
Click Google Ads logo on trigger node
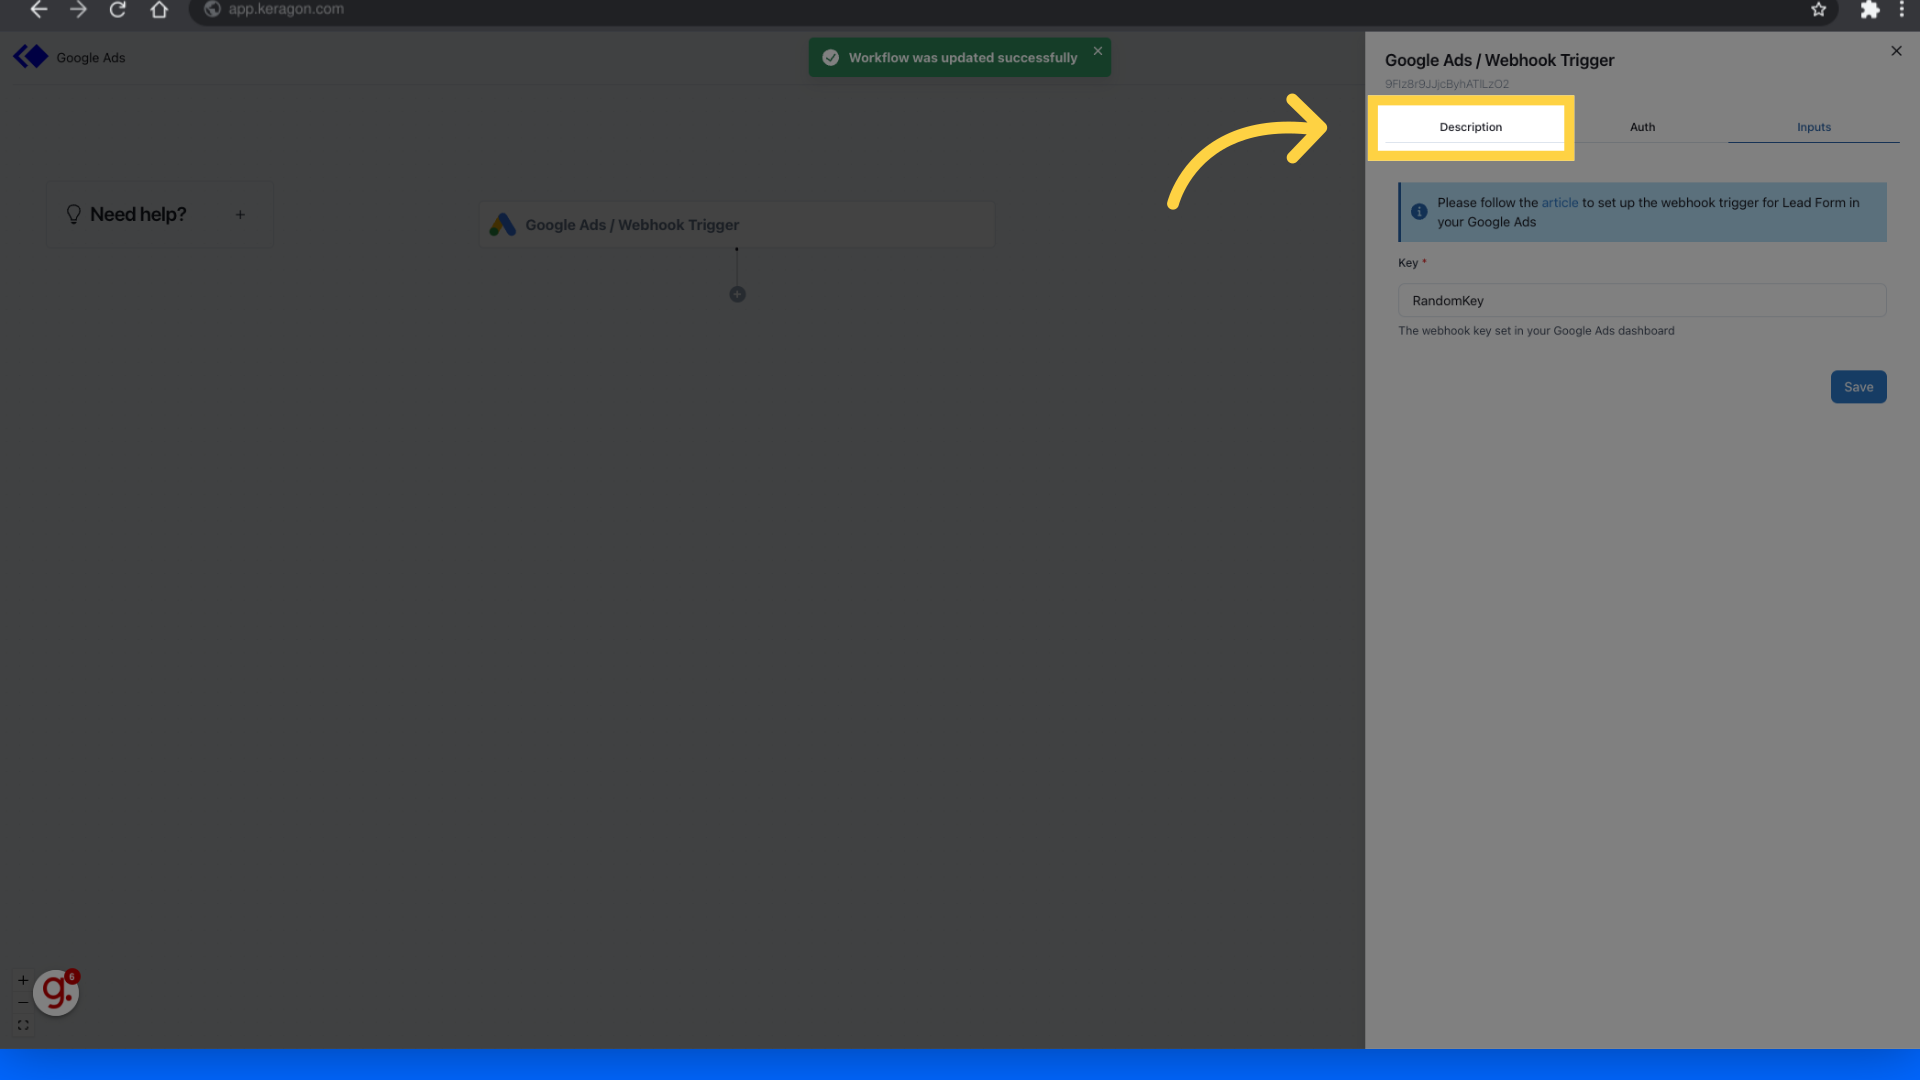[x=503, y=225]
